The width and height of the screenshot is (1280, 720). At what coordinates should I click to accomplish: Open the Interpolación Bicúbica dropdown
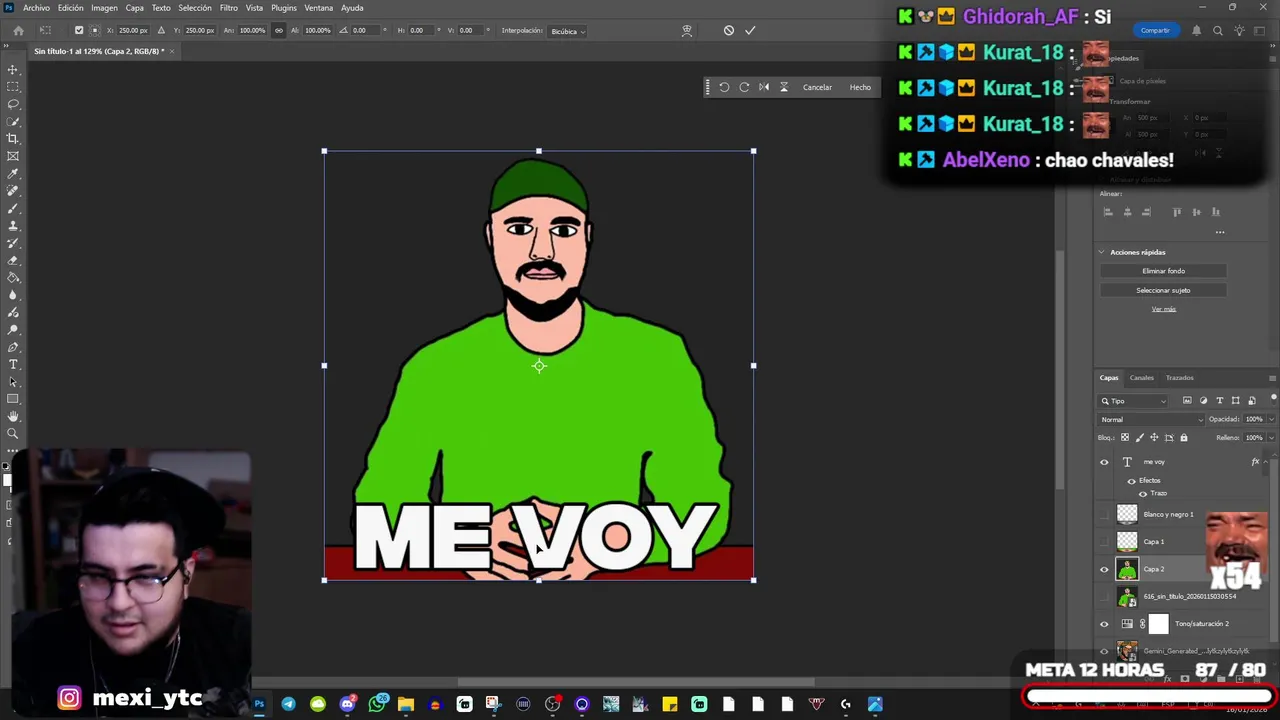click(568, 31)
